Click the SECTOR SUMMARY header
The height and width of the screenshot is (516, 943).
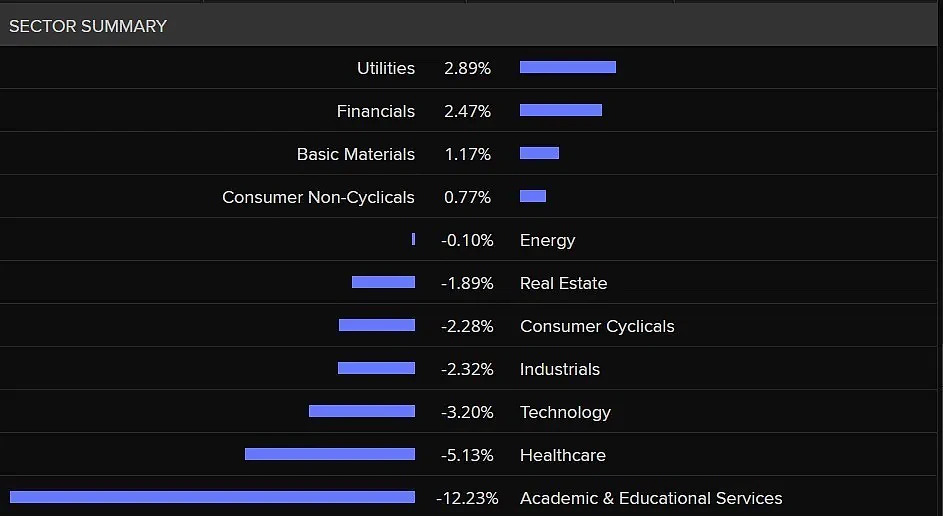(88, 26)
